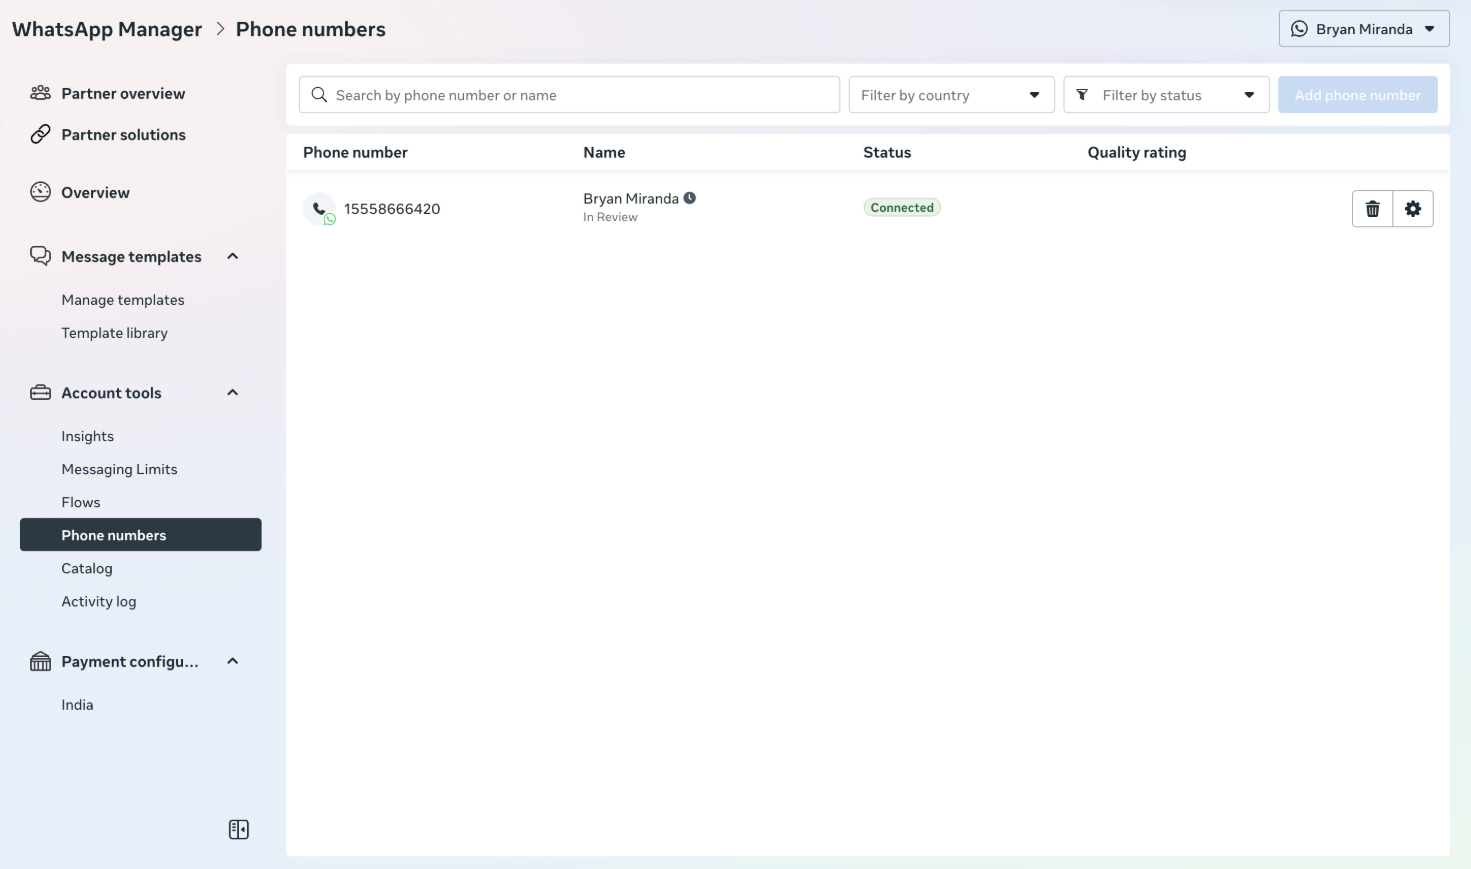Open Messaging Limits page

point(119,469)
